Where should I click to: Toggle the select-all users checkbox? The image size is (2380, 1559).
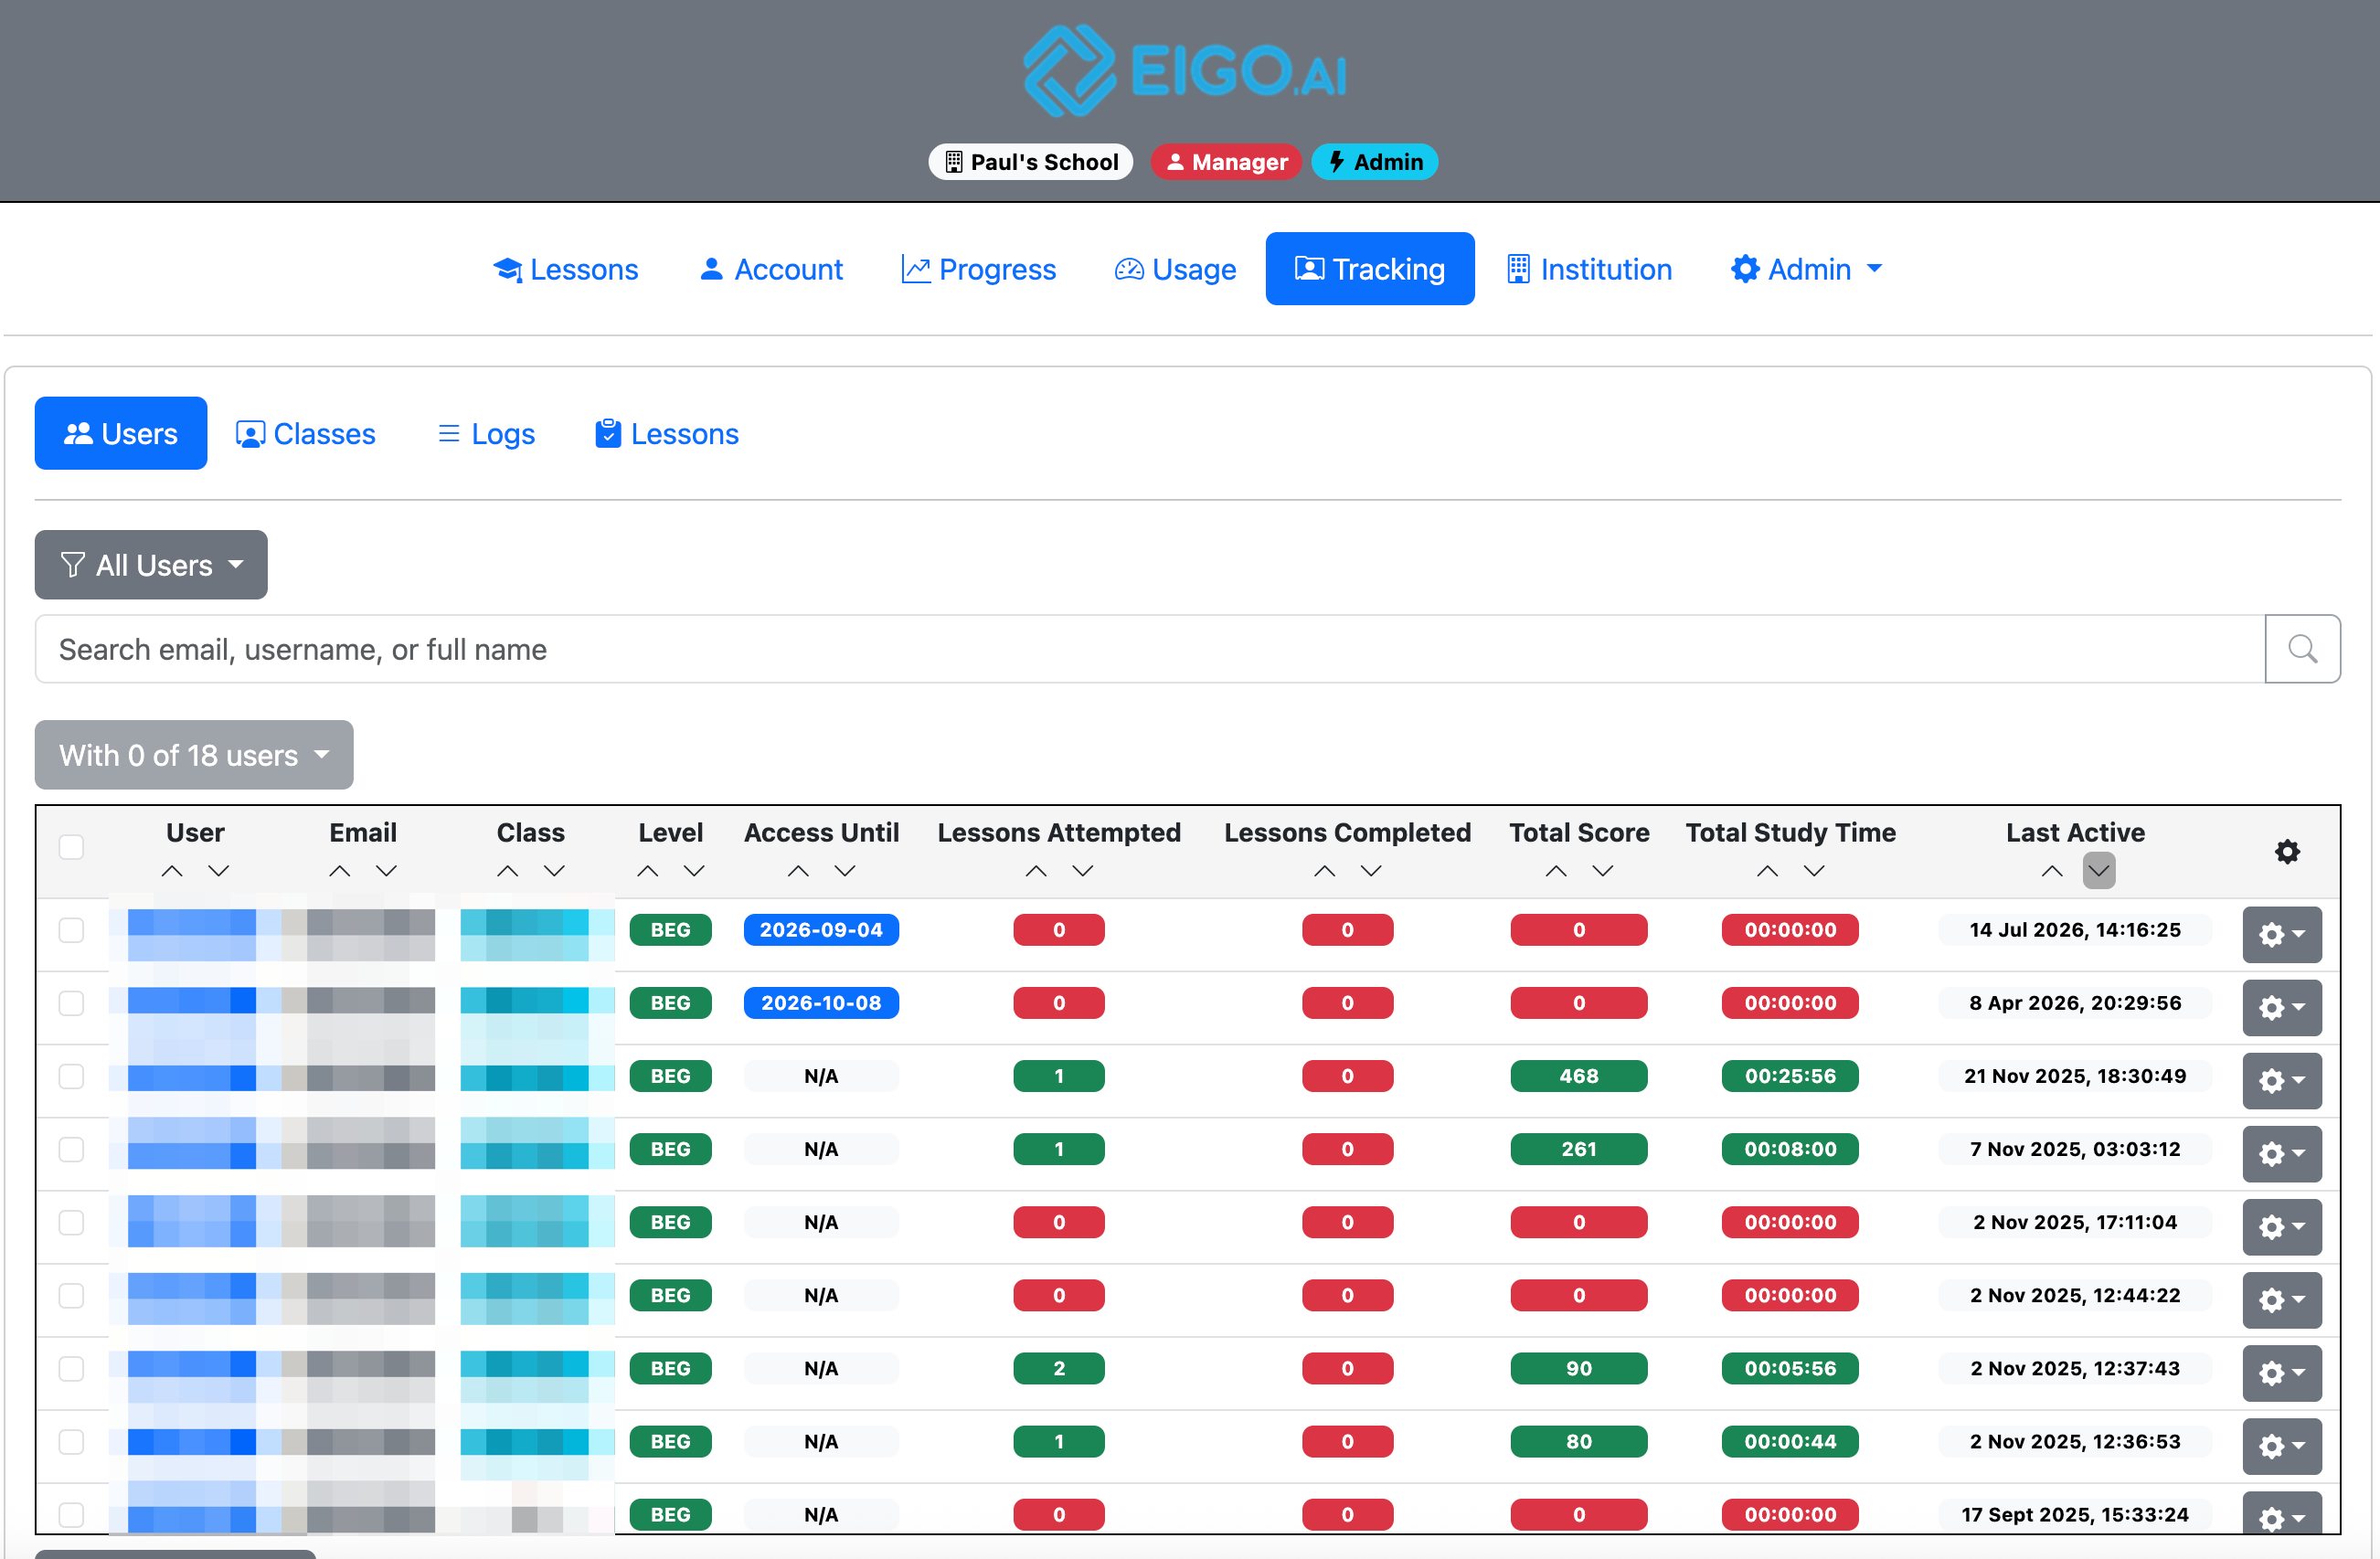71,847
